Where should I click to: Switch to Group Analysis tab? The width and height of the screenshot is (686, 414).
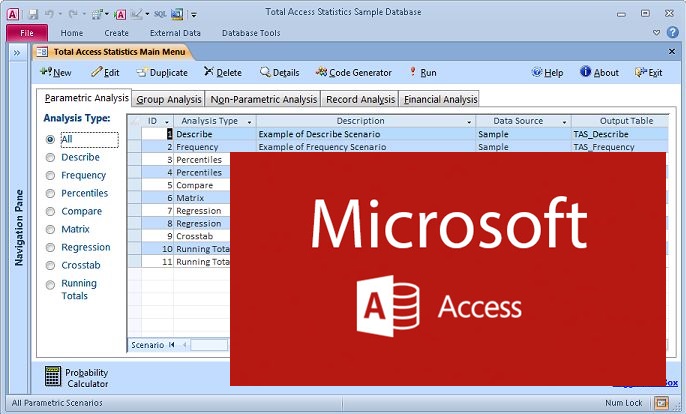pyautogui.click(x=168, y=99)
